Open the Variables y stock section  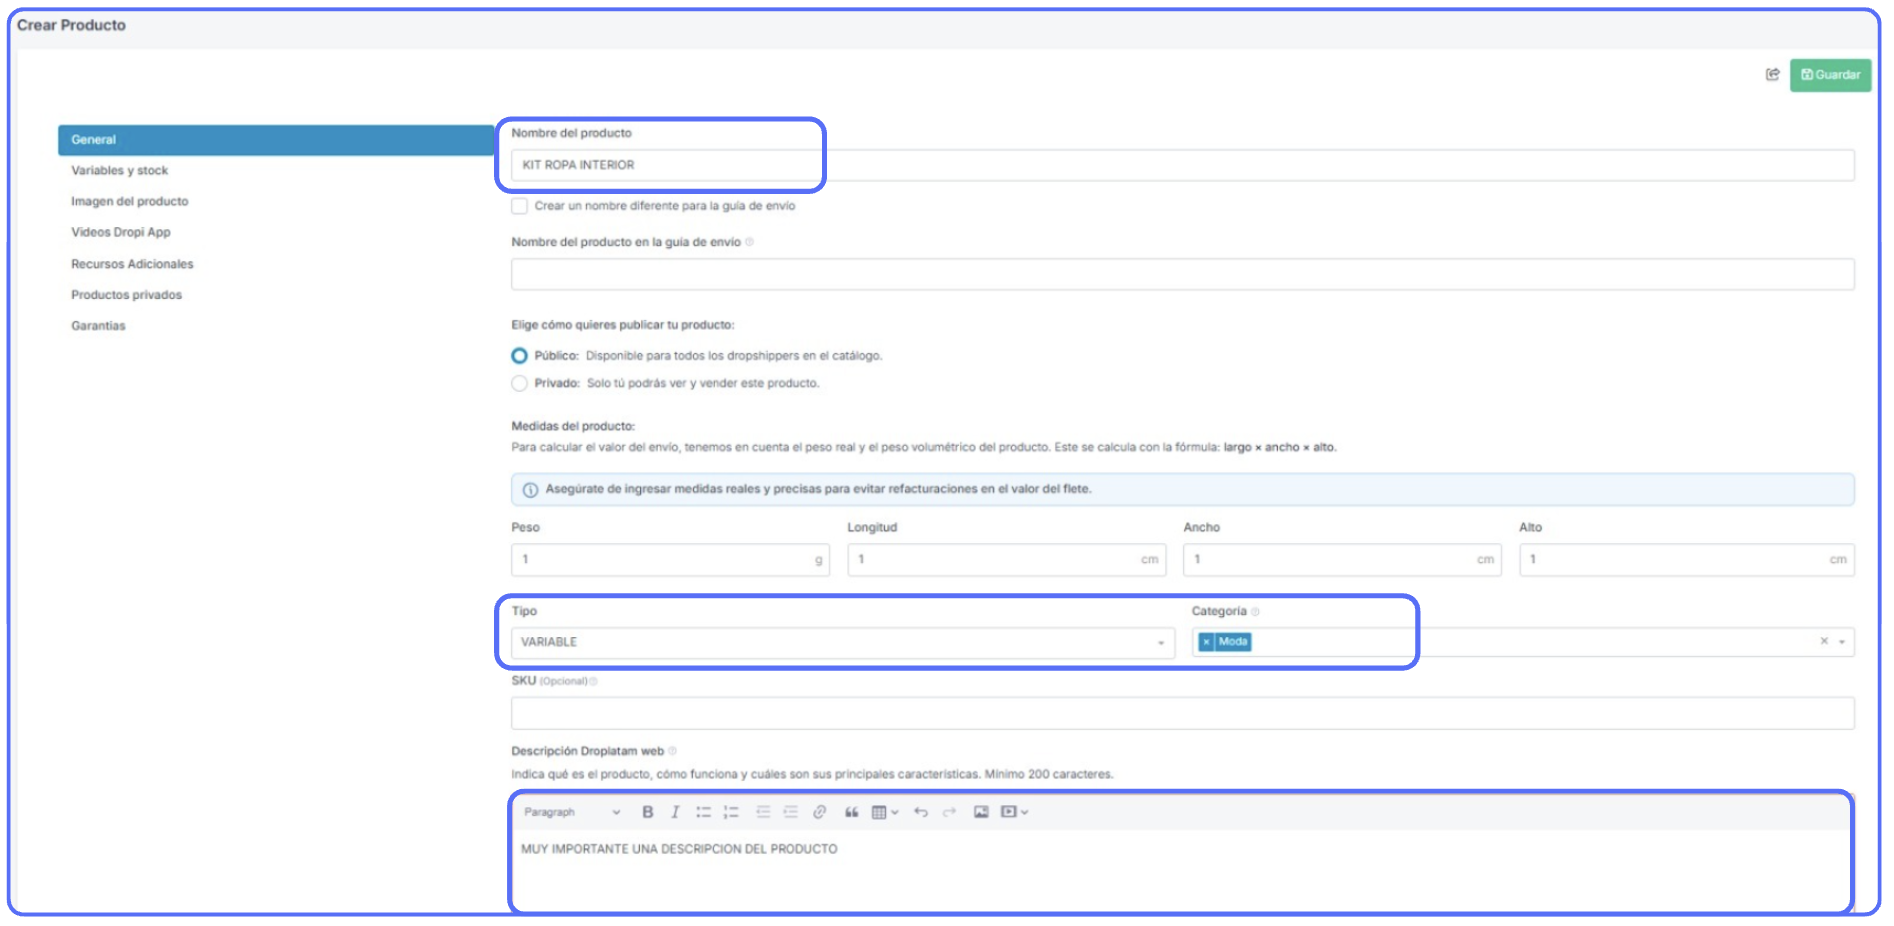point(119,171)
